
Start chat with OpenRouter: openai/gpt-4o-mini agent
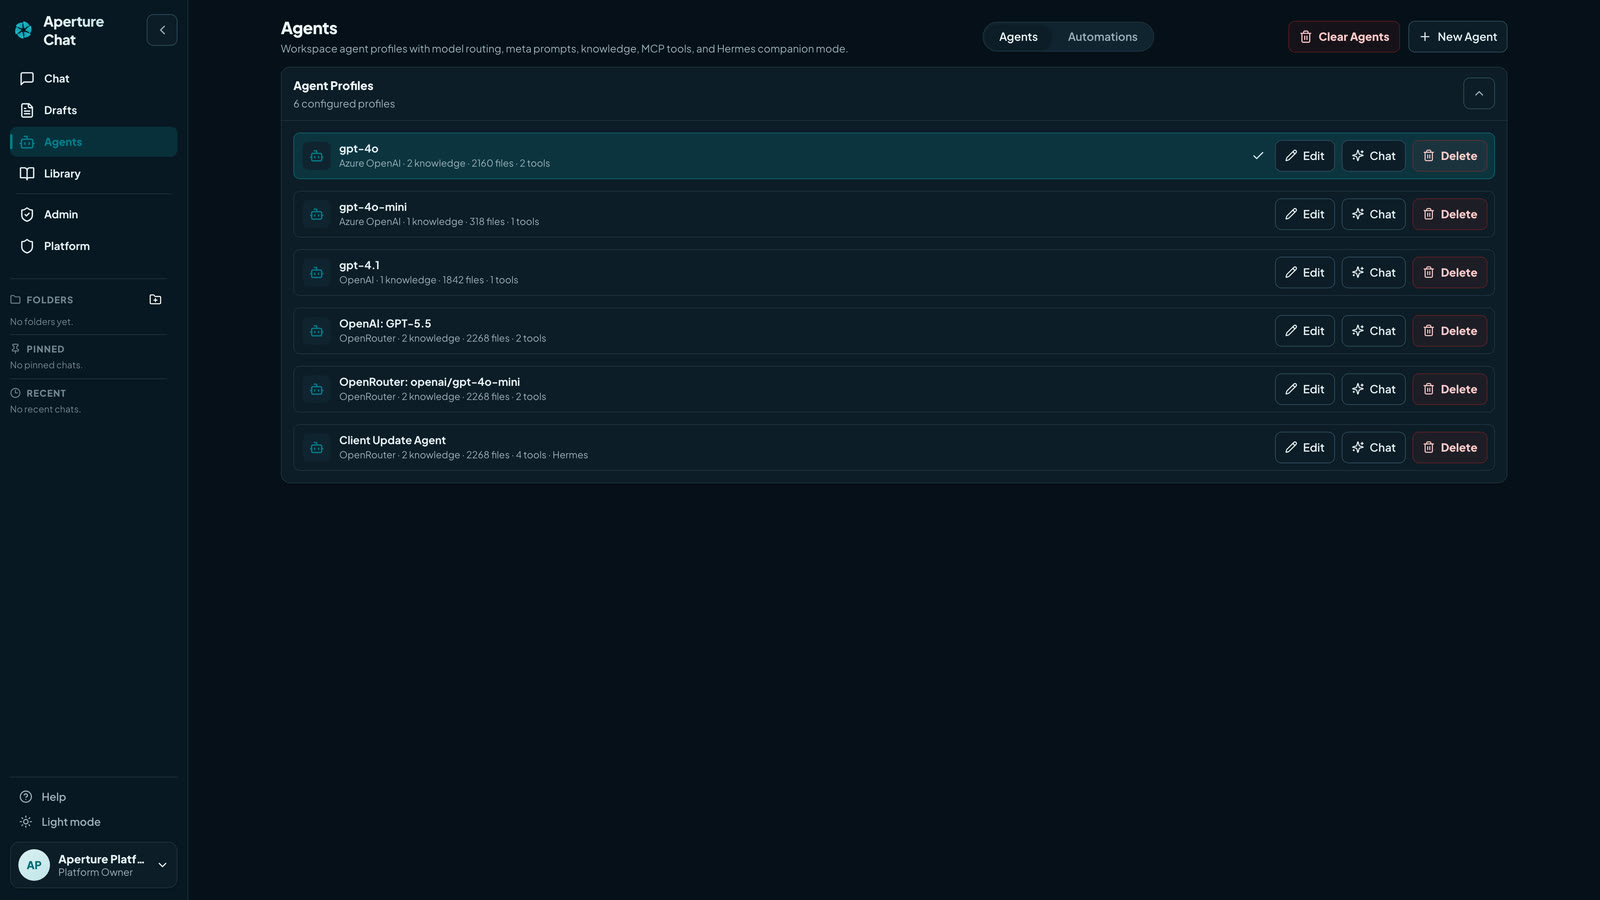(x=1374, y=389)
